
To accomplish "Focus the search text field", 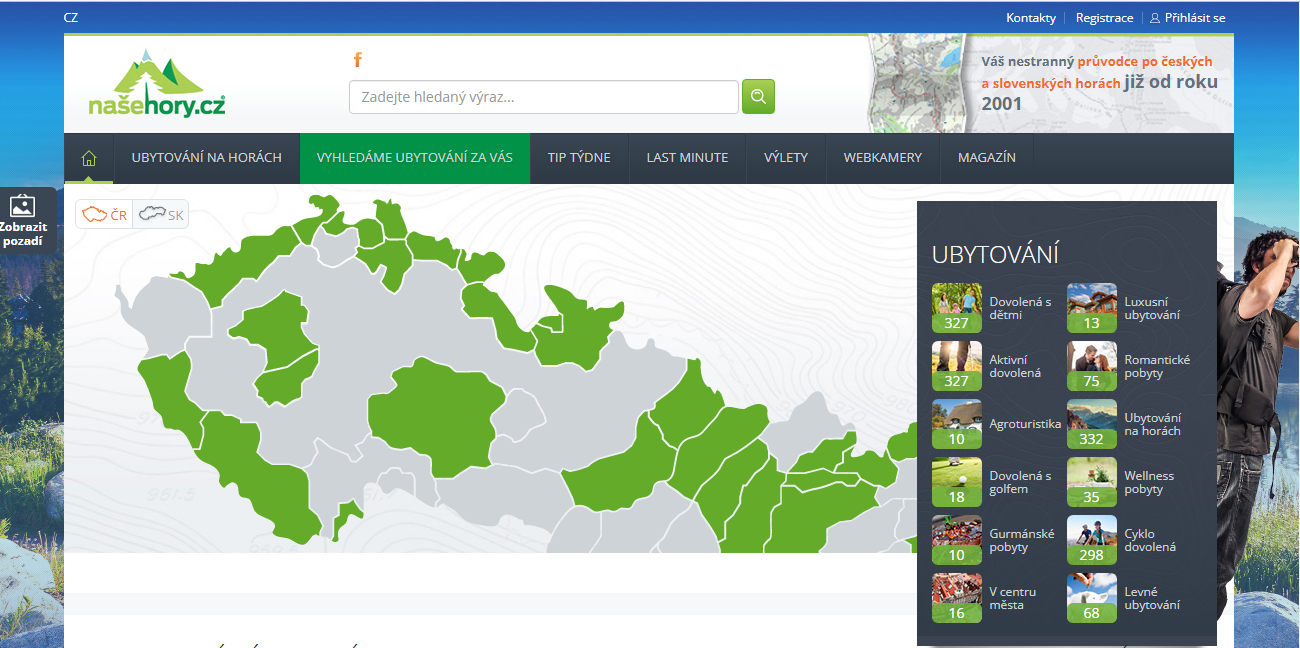I will [x=543, y=97].
